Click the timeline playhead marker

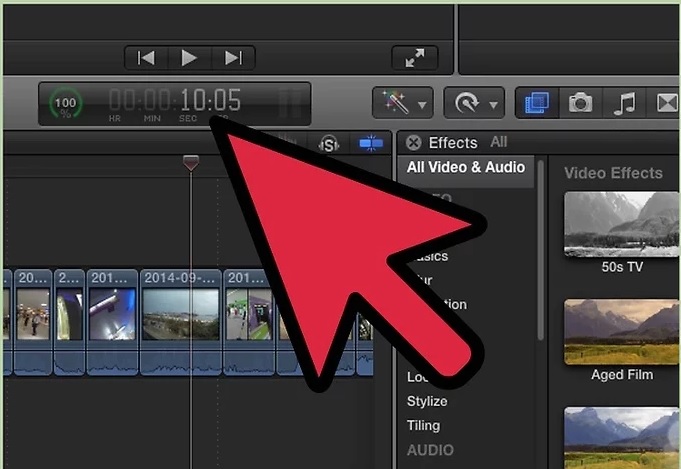click(191, 163)
